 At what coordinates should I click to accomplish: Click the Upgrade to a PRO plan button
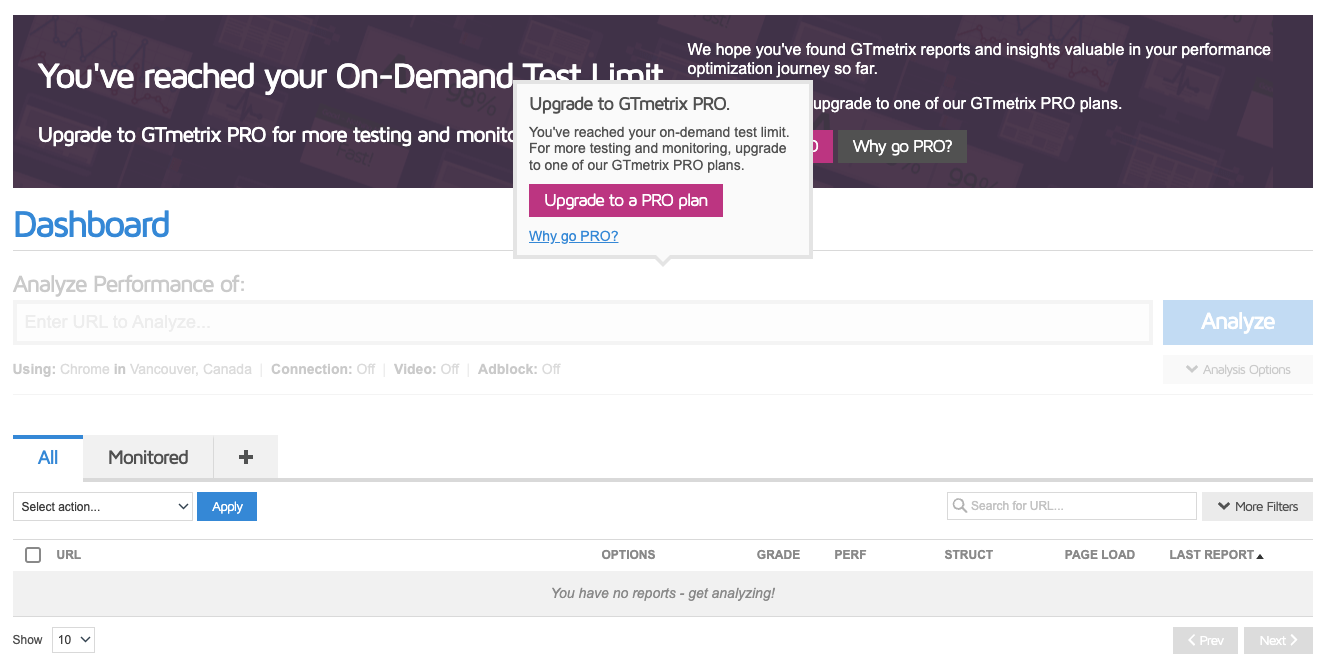point(625,200)
